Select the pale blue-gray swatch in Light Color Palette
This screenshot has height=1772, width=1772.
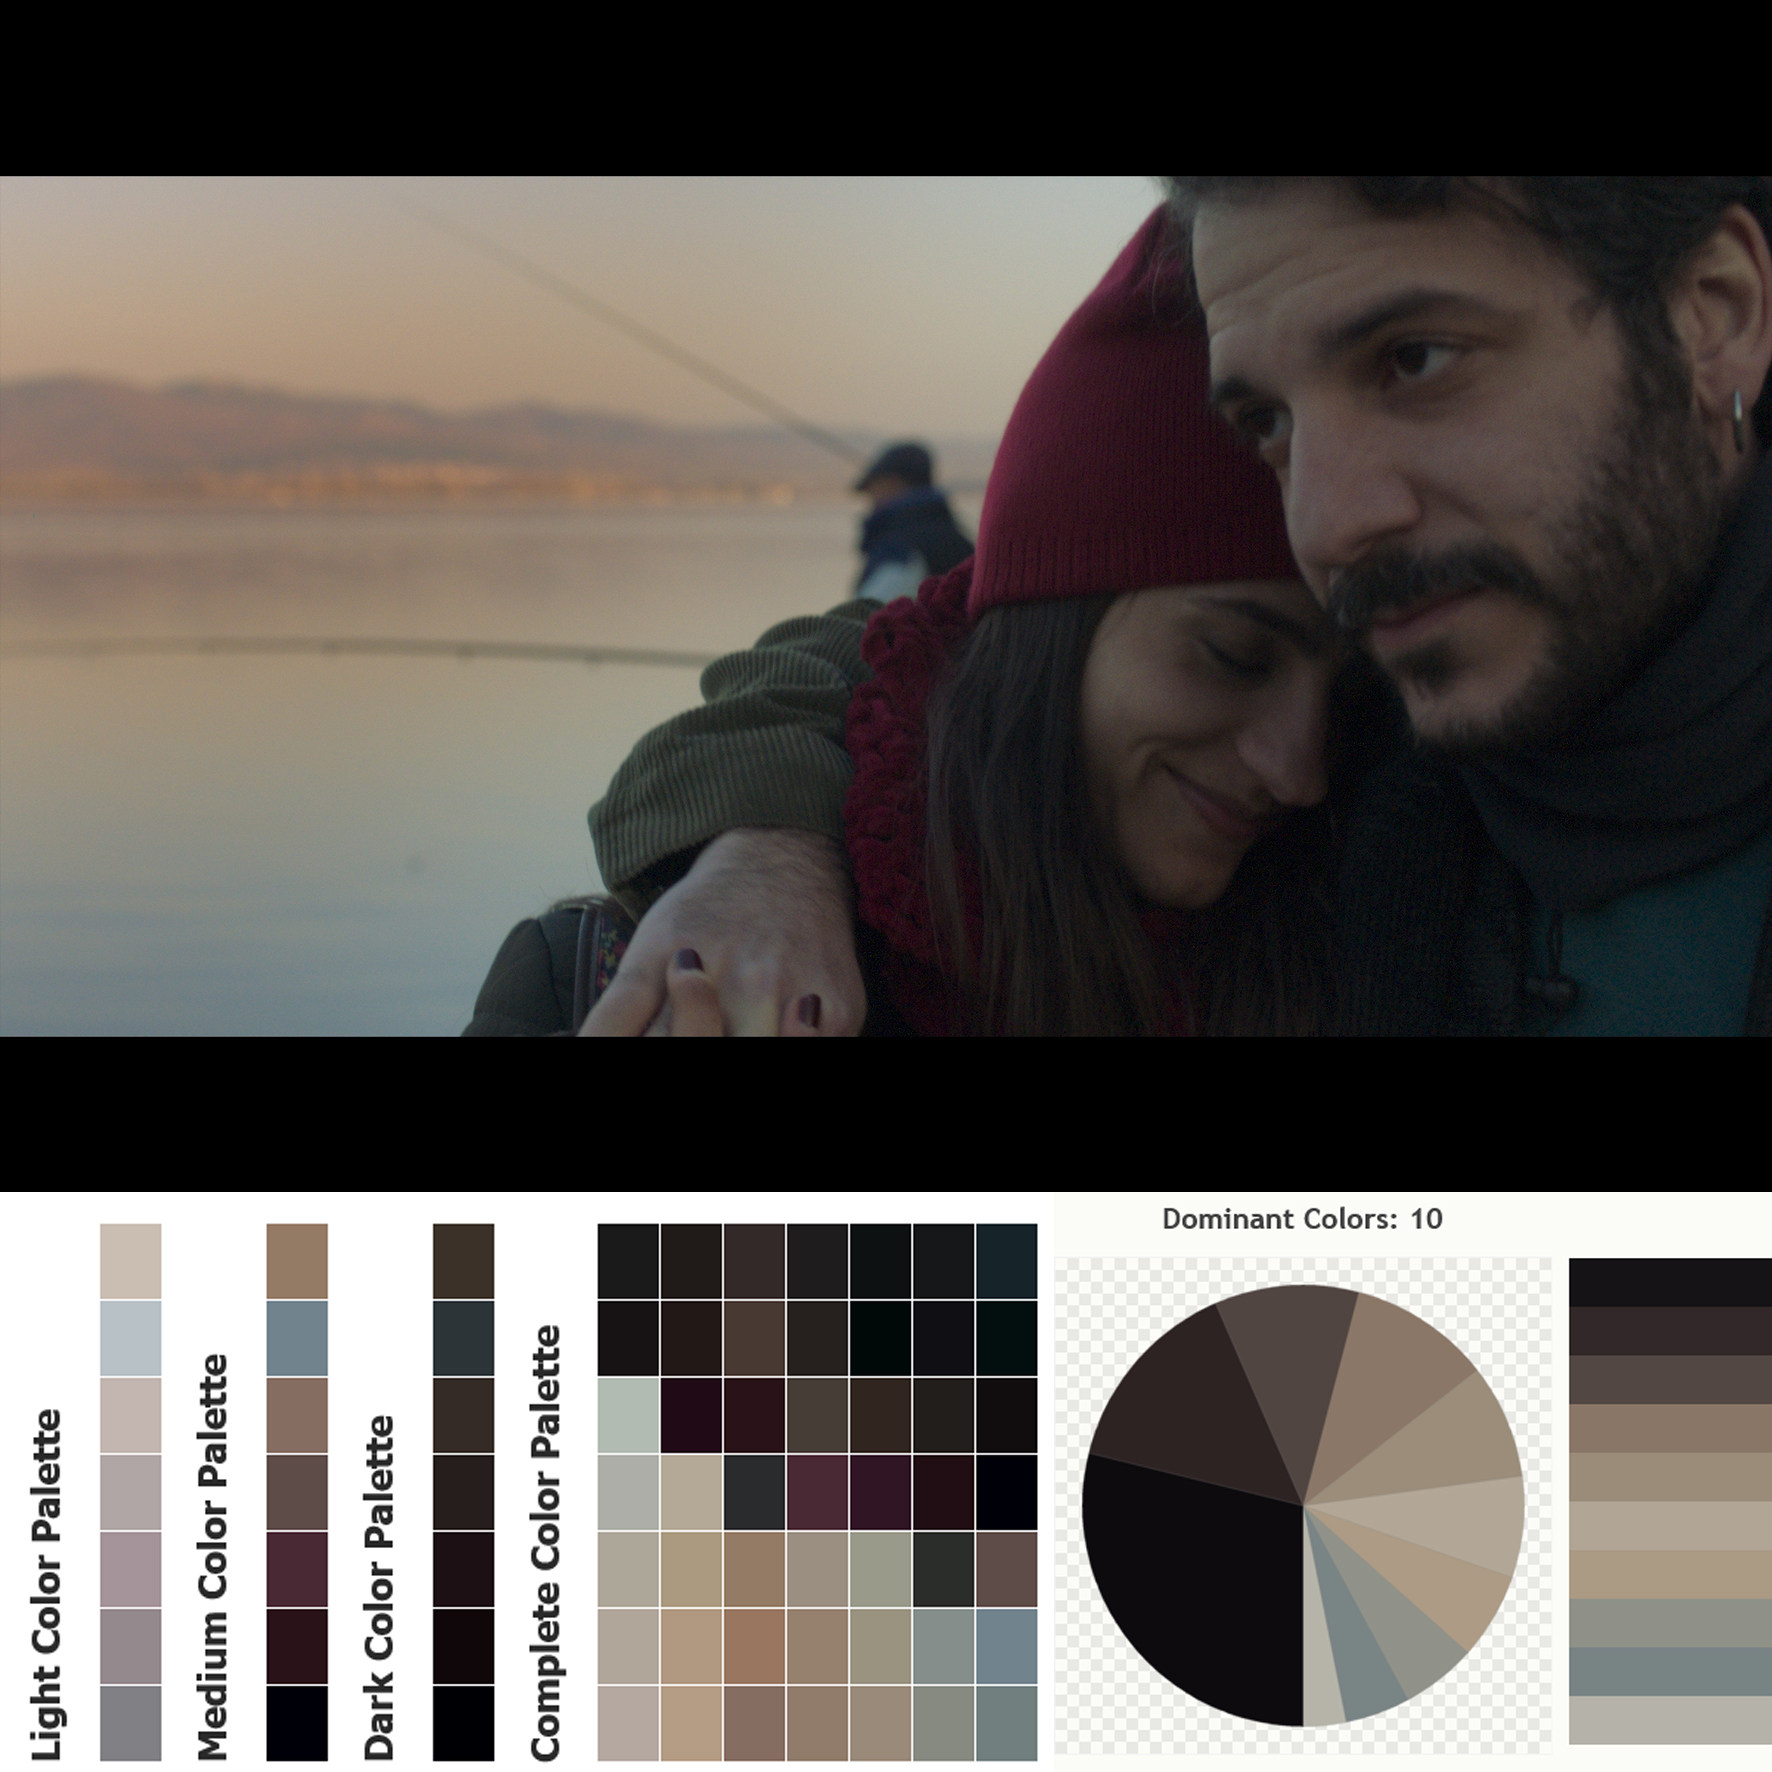130,1338
